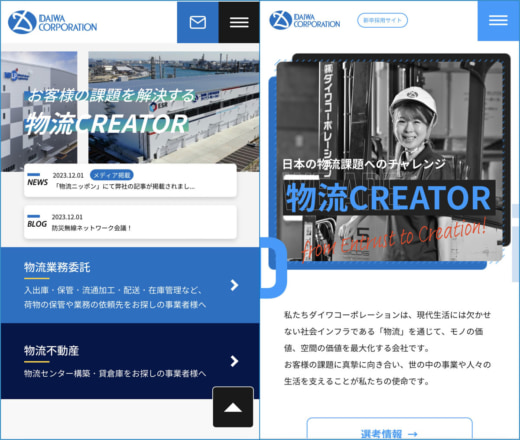Click the warehouse aerial hero image

point(174,107)
